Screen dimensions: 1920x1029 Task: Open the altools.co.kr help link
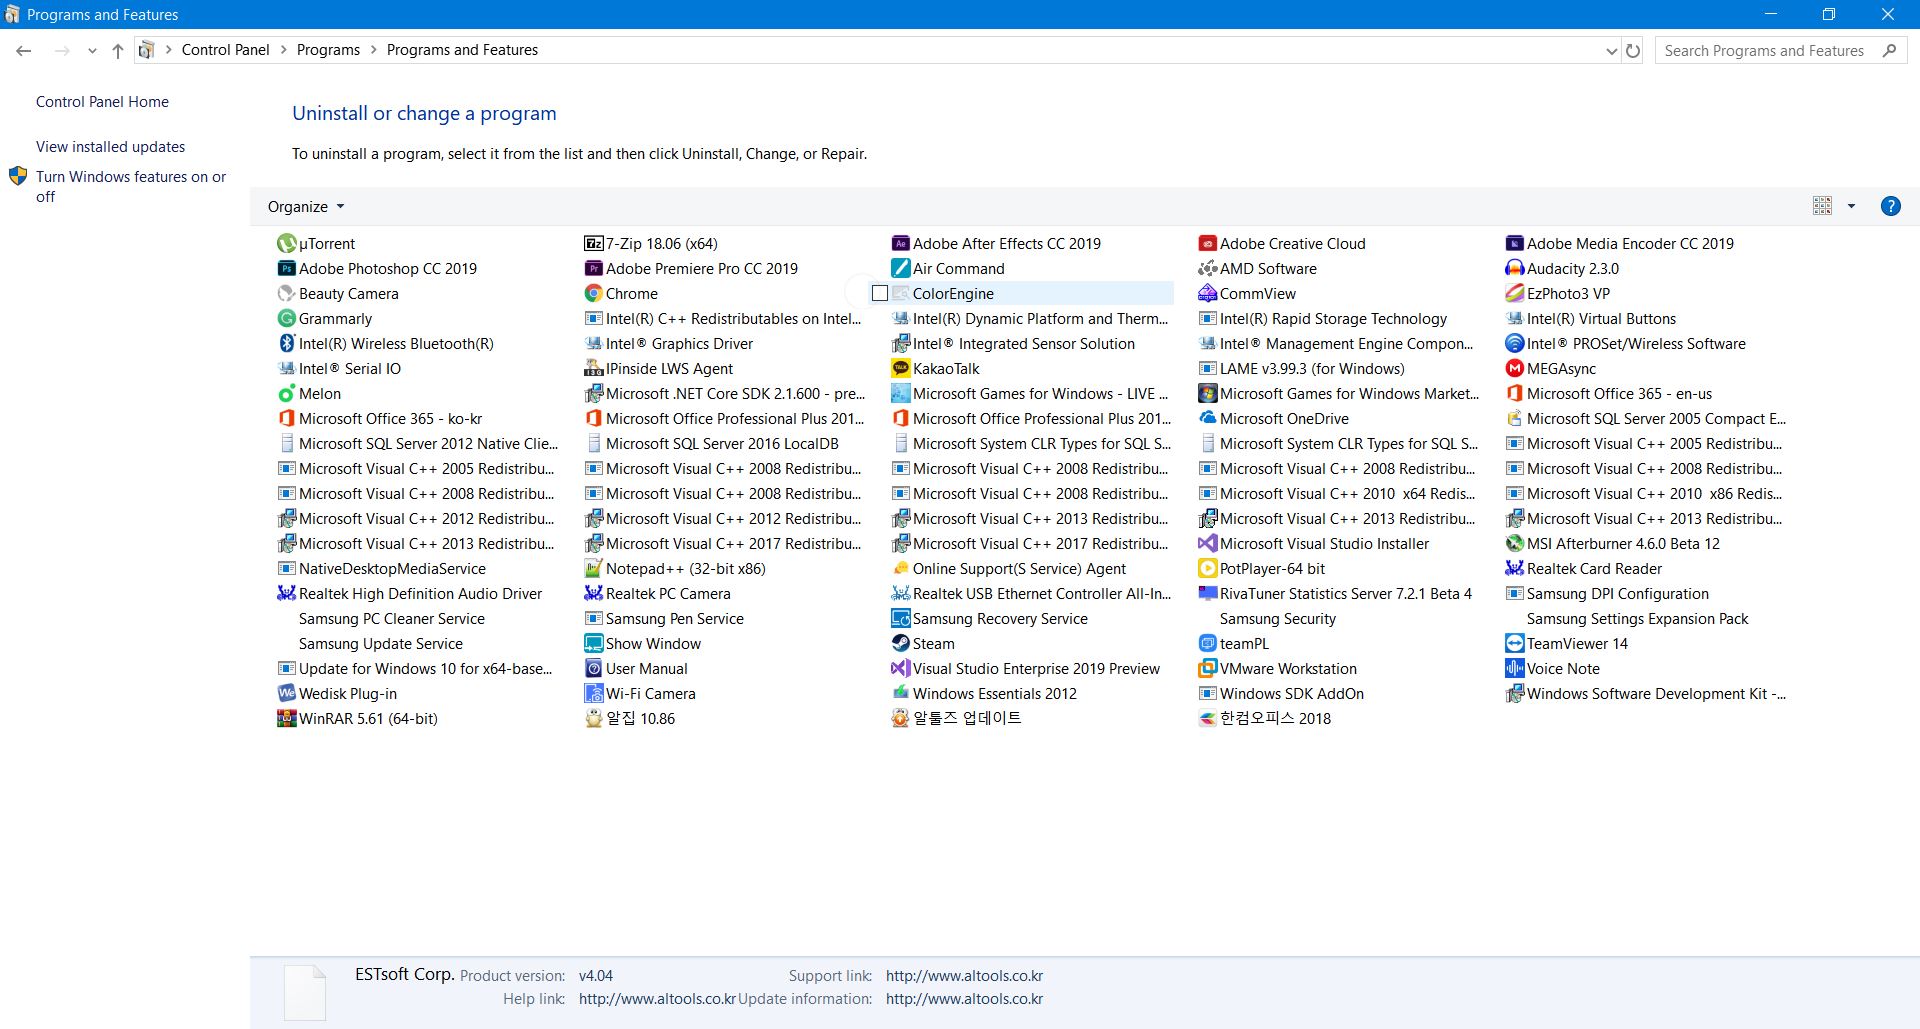click(657, 999)
